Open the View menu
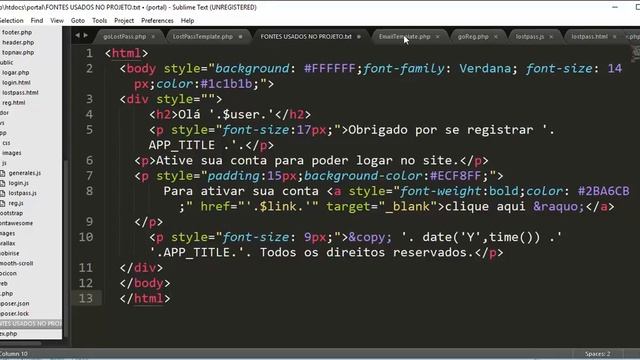Screen dimensions: 640x360 point(57,20)
